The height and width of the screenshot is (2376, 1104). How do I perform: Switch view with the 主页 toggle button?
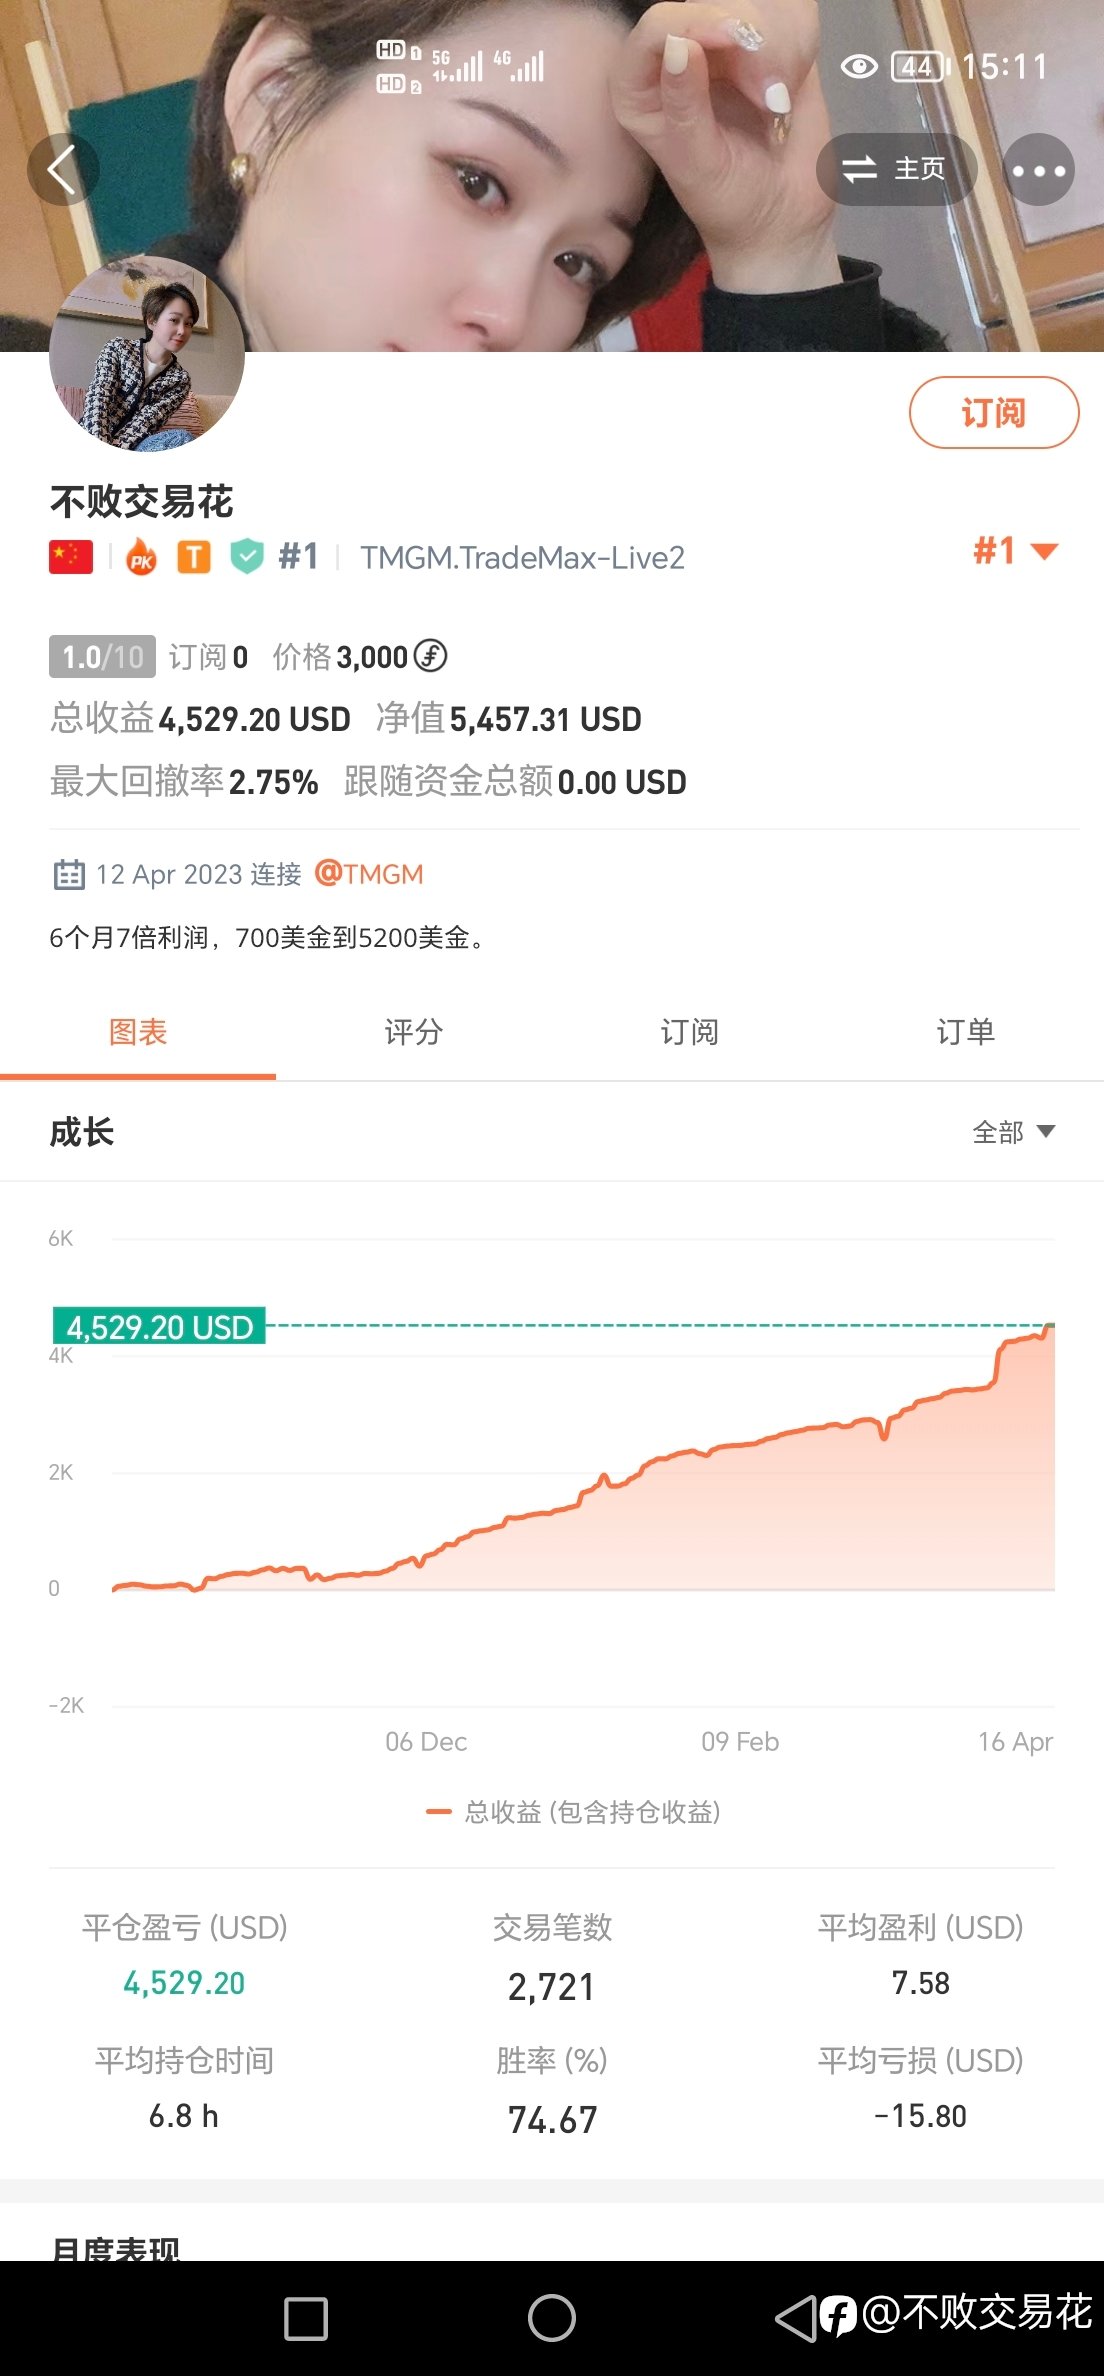(x=896, y=169)
